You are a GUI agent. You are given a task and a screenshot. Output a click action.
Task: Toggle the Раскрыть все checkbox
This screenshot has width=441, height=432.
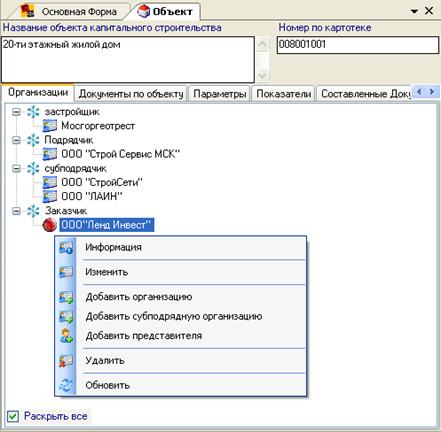(x=13, y=416)
